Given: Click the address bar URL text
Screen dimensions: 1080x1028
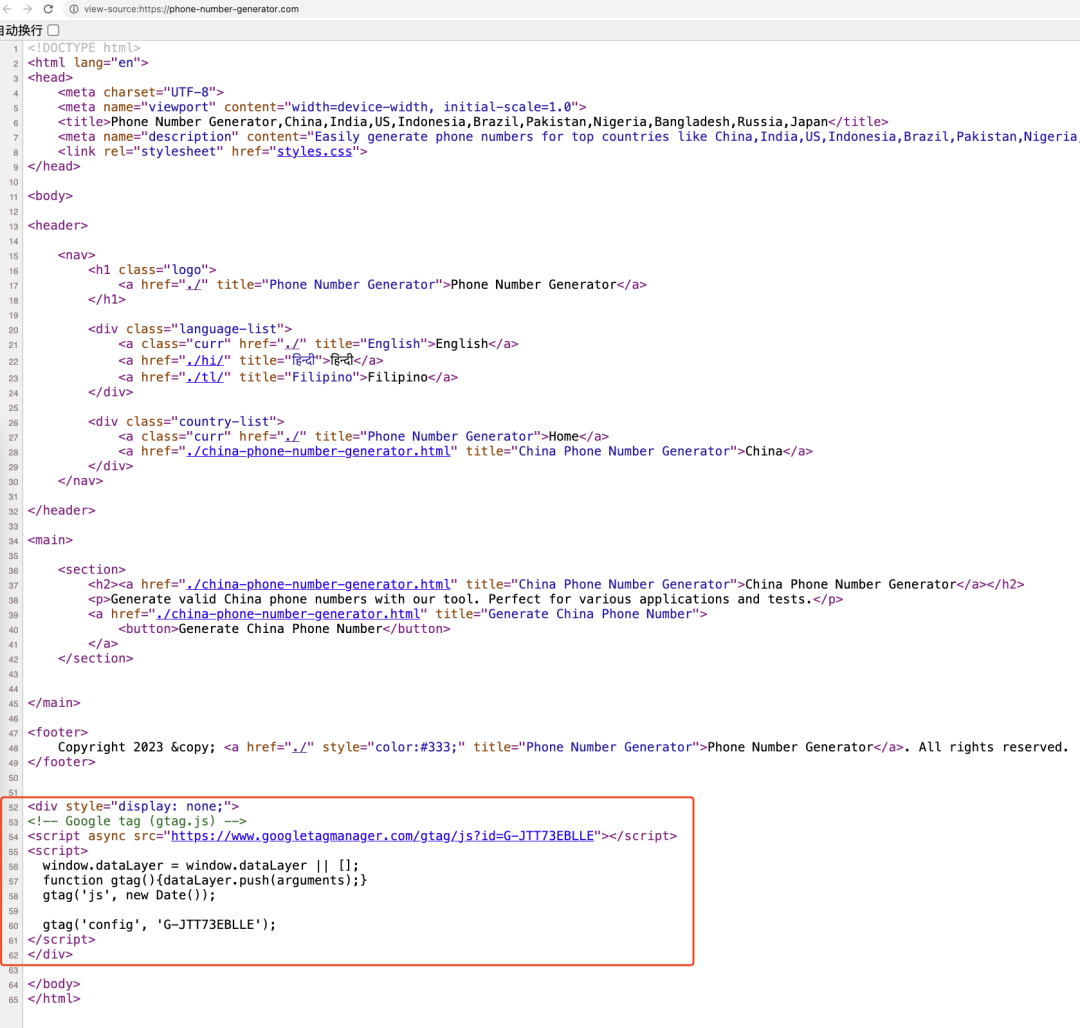Looking at the screenshot, I should [x=191, y=9].
